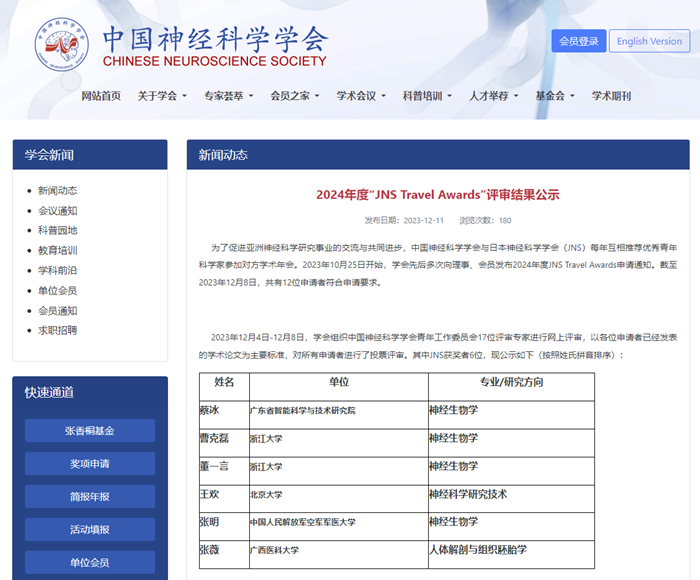This screenshot has width=700, height=580.
Task: Open the 学术期刊 menu item
Action: point(611,96)
